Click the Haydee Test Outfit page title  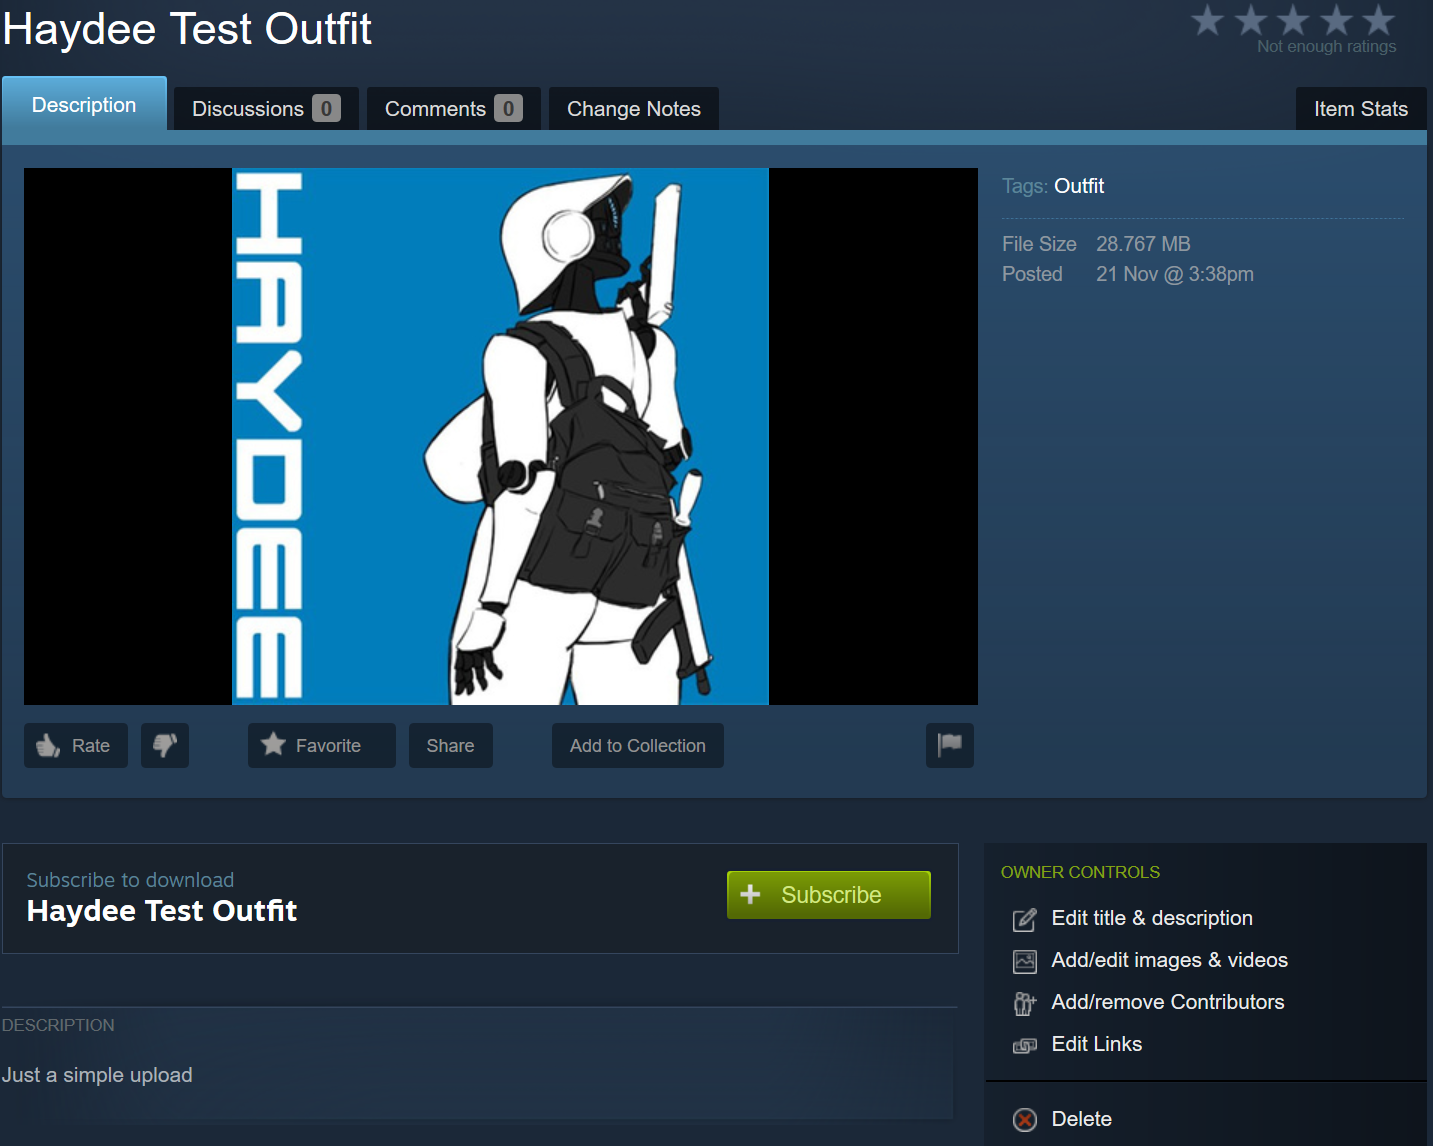click(188, 28)
